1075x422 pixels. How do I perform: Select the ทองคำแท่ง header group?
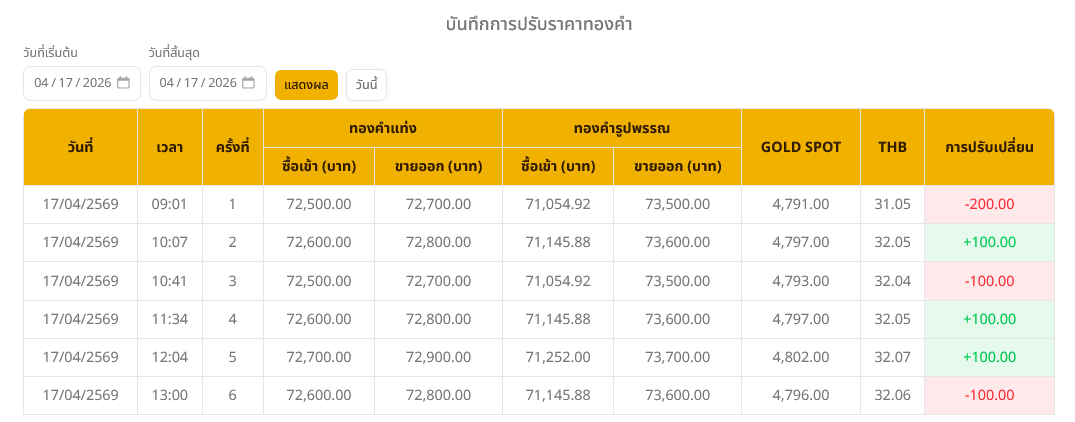point(382,128)
